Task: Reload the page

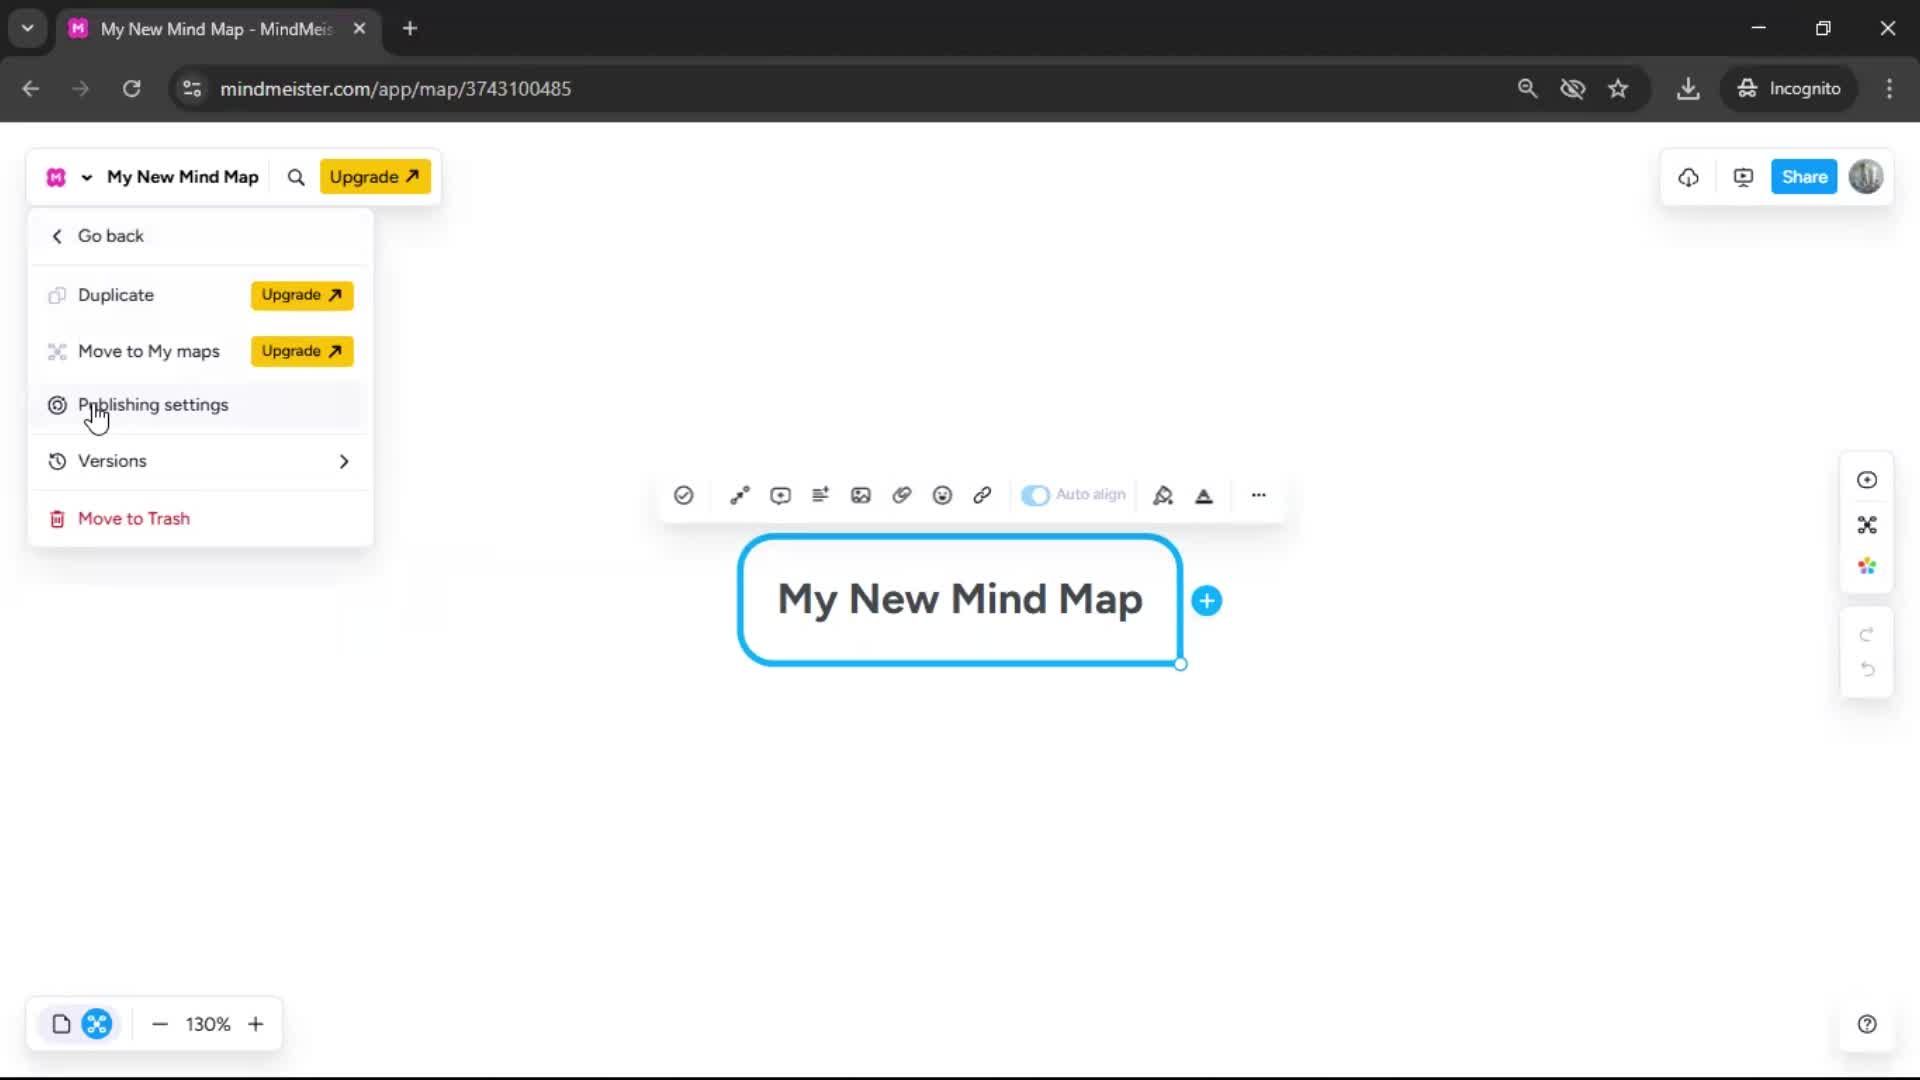Action: [131, 89]
